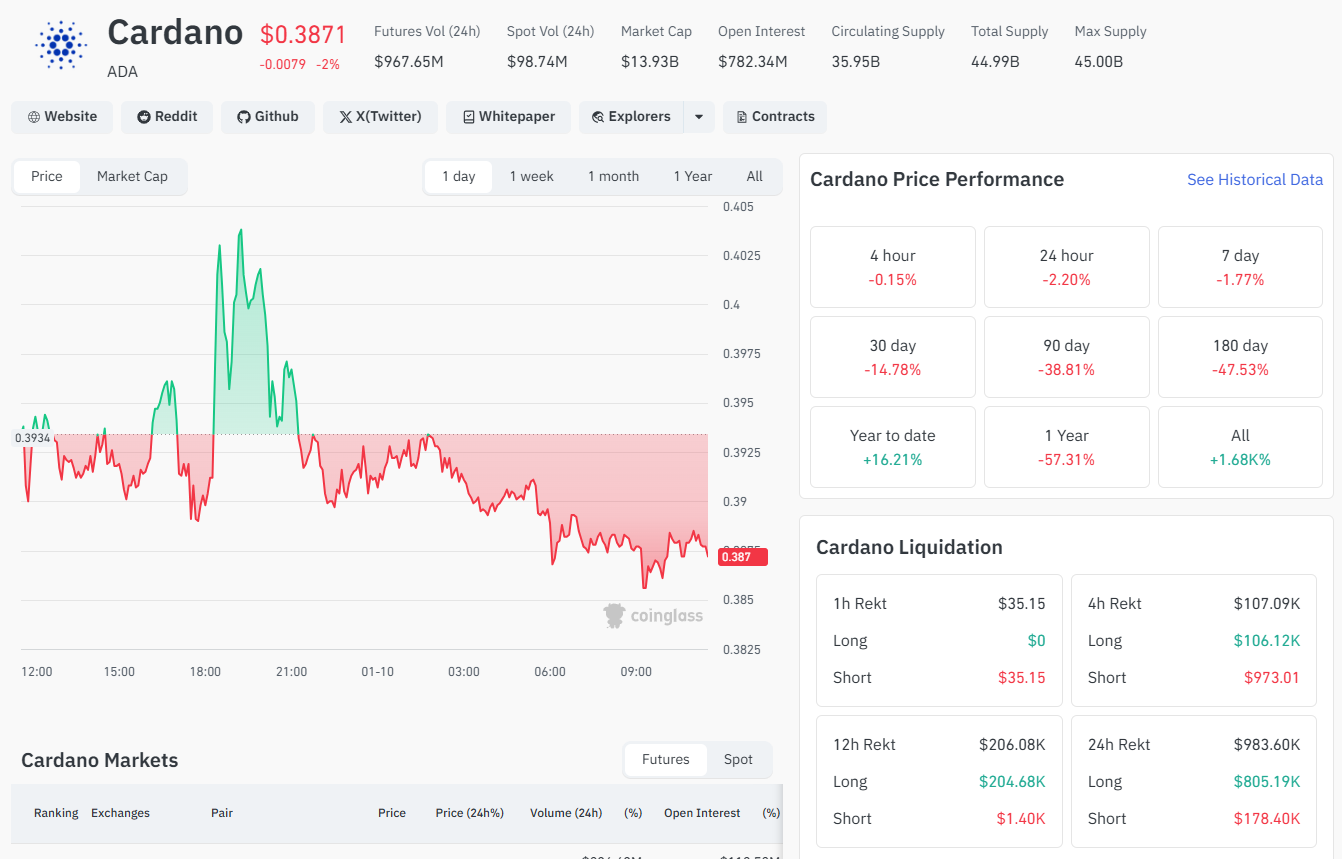1342x859 pixels.
Task: Show the 1 Year chart range
Action: coord(692,177)
